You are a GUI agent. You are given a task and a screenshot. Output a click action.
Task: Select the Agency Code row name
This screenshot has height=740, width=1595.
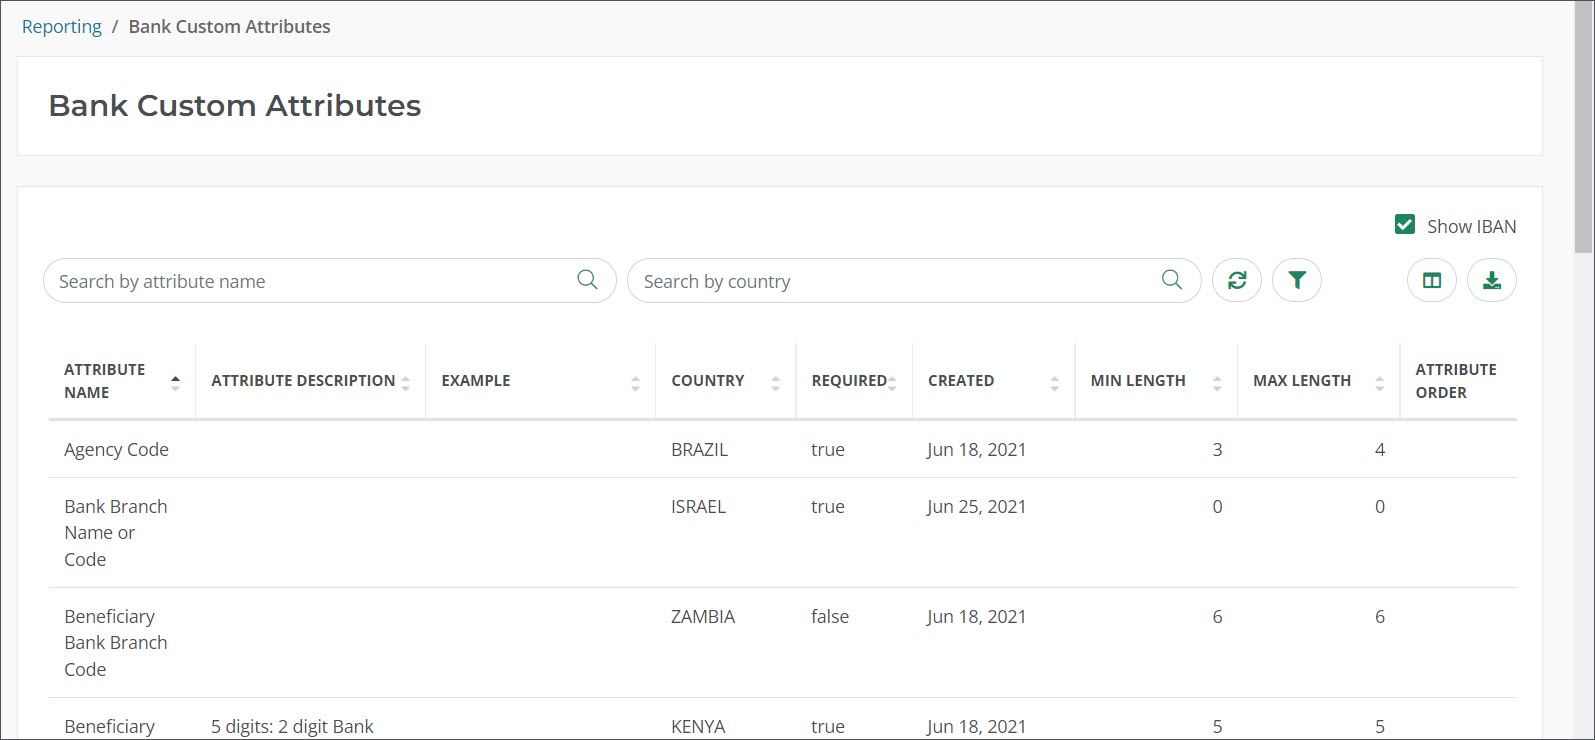tap(116, 450)
